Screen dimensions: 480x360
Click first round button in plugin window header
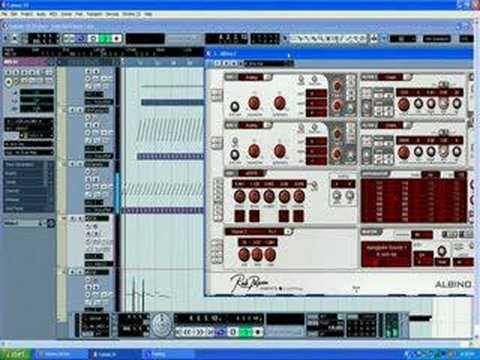click(x=218, y=63)
